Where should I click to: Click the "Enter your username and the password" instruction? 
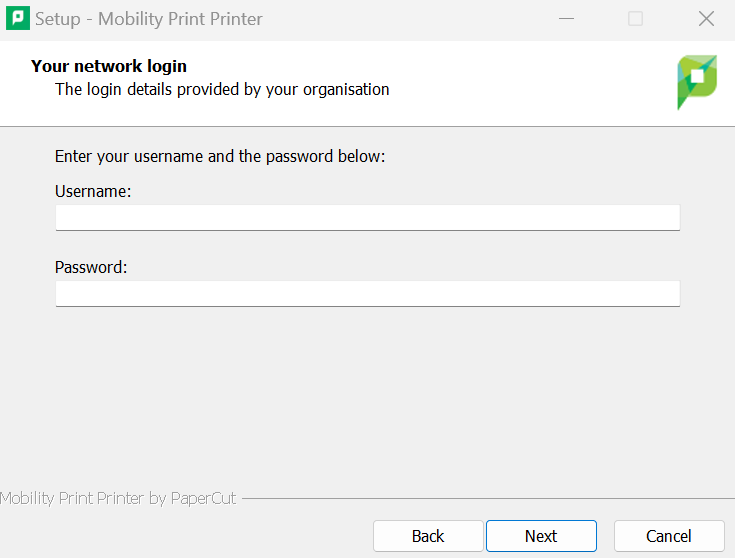point(220,156)
